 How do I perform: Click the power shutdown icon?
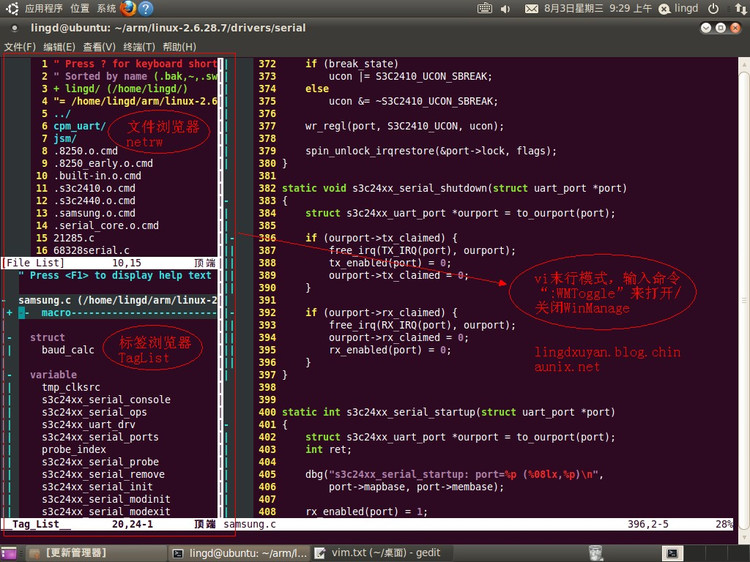[x=713, y=9]
